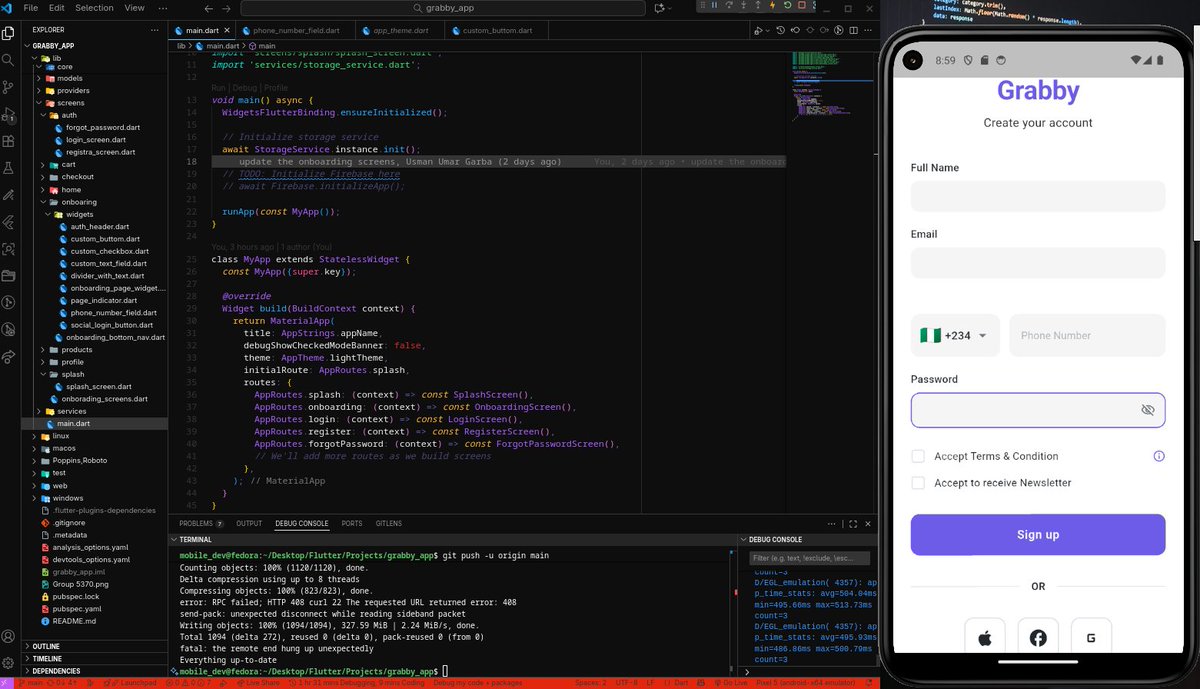The image size is (1200, 689).
Task: Open the File menu
Action: (30, 8)
